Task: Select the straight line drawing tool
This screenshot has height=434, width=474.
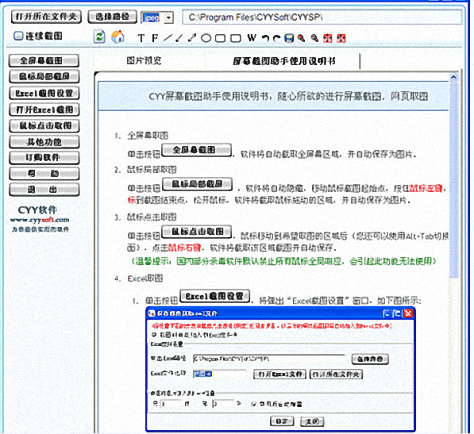Action: 168,38
